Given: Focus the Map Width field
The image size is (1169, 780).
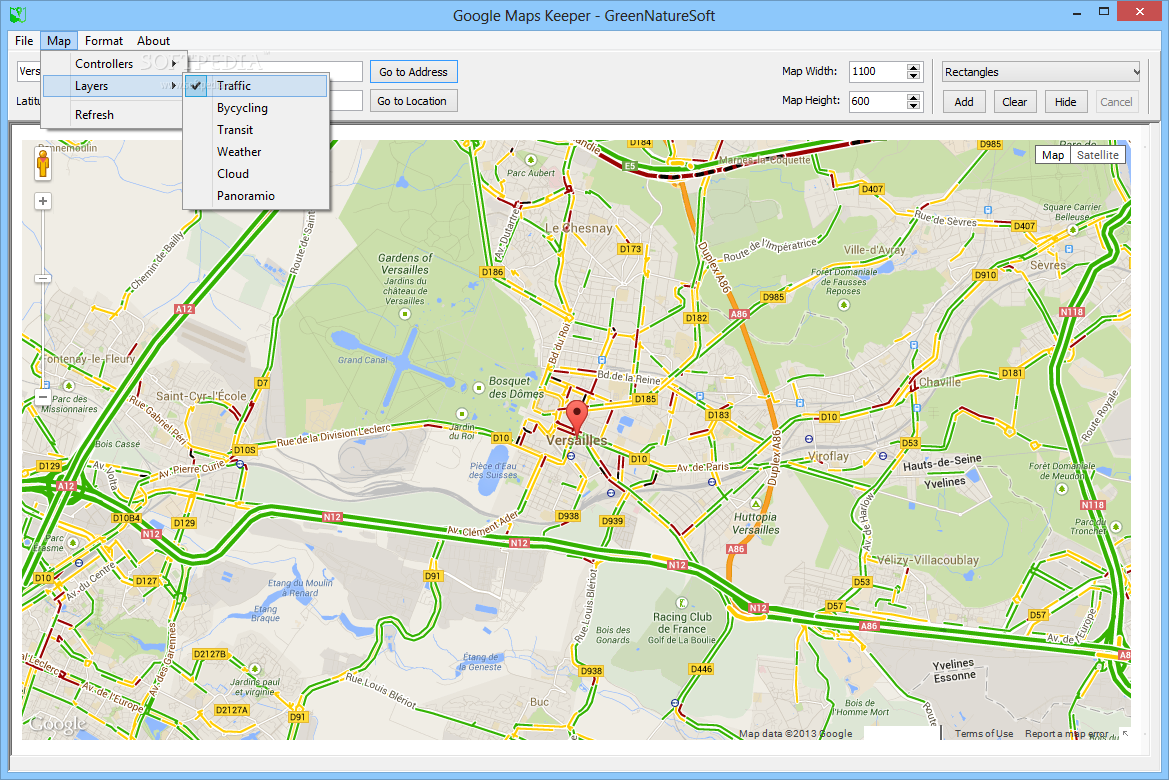Looking at the screenshot, I should point(877,72).
